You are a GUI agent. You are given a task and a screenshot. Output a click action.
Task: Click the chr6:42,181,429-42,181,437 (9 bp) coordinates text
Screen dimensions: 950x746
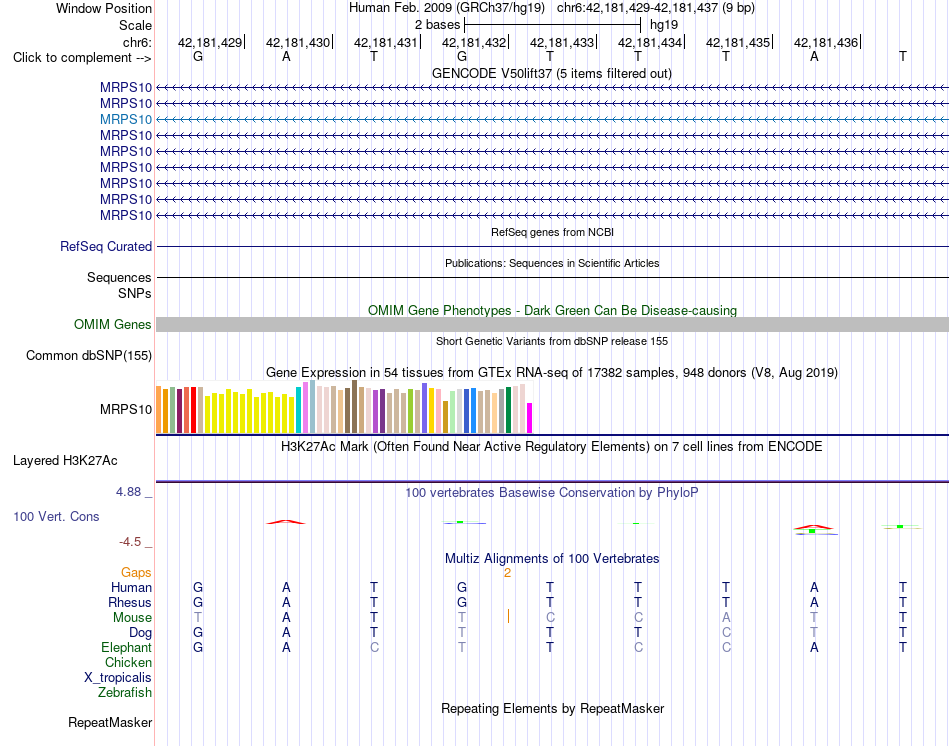[x=656, y=8]
